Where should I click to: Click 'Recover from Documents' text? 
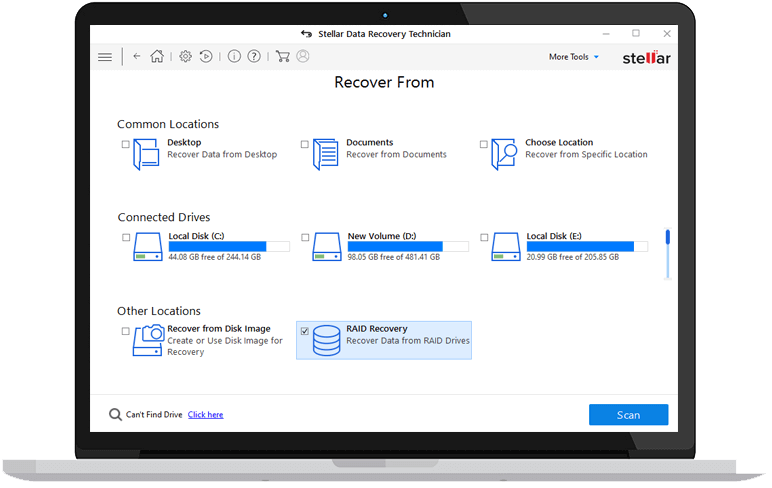click(396, 155)
